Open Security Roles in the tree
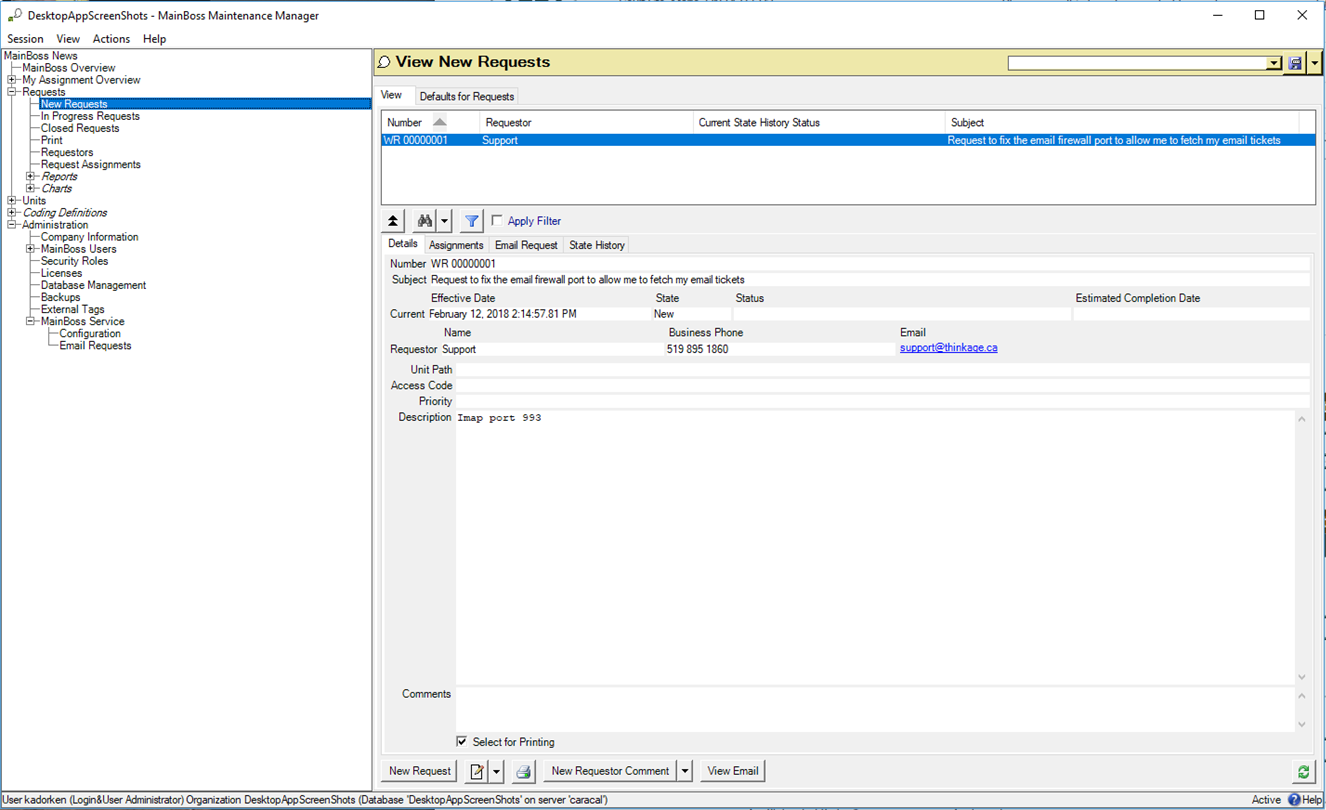Screen dimensions: 1326x810 [75, 261]
